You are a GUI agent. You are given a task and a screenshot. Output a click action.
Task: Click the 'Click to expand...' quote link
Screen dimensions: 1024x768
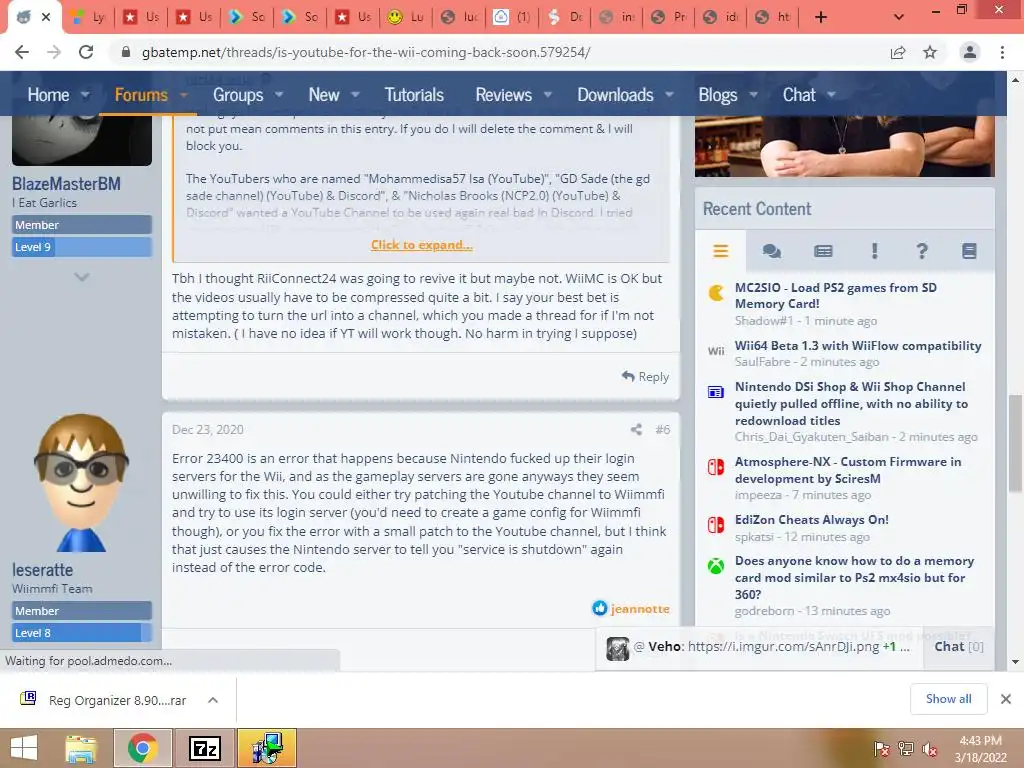click(x=422, y=245)
